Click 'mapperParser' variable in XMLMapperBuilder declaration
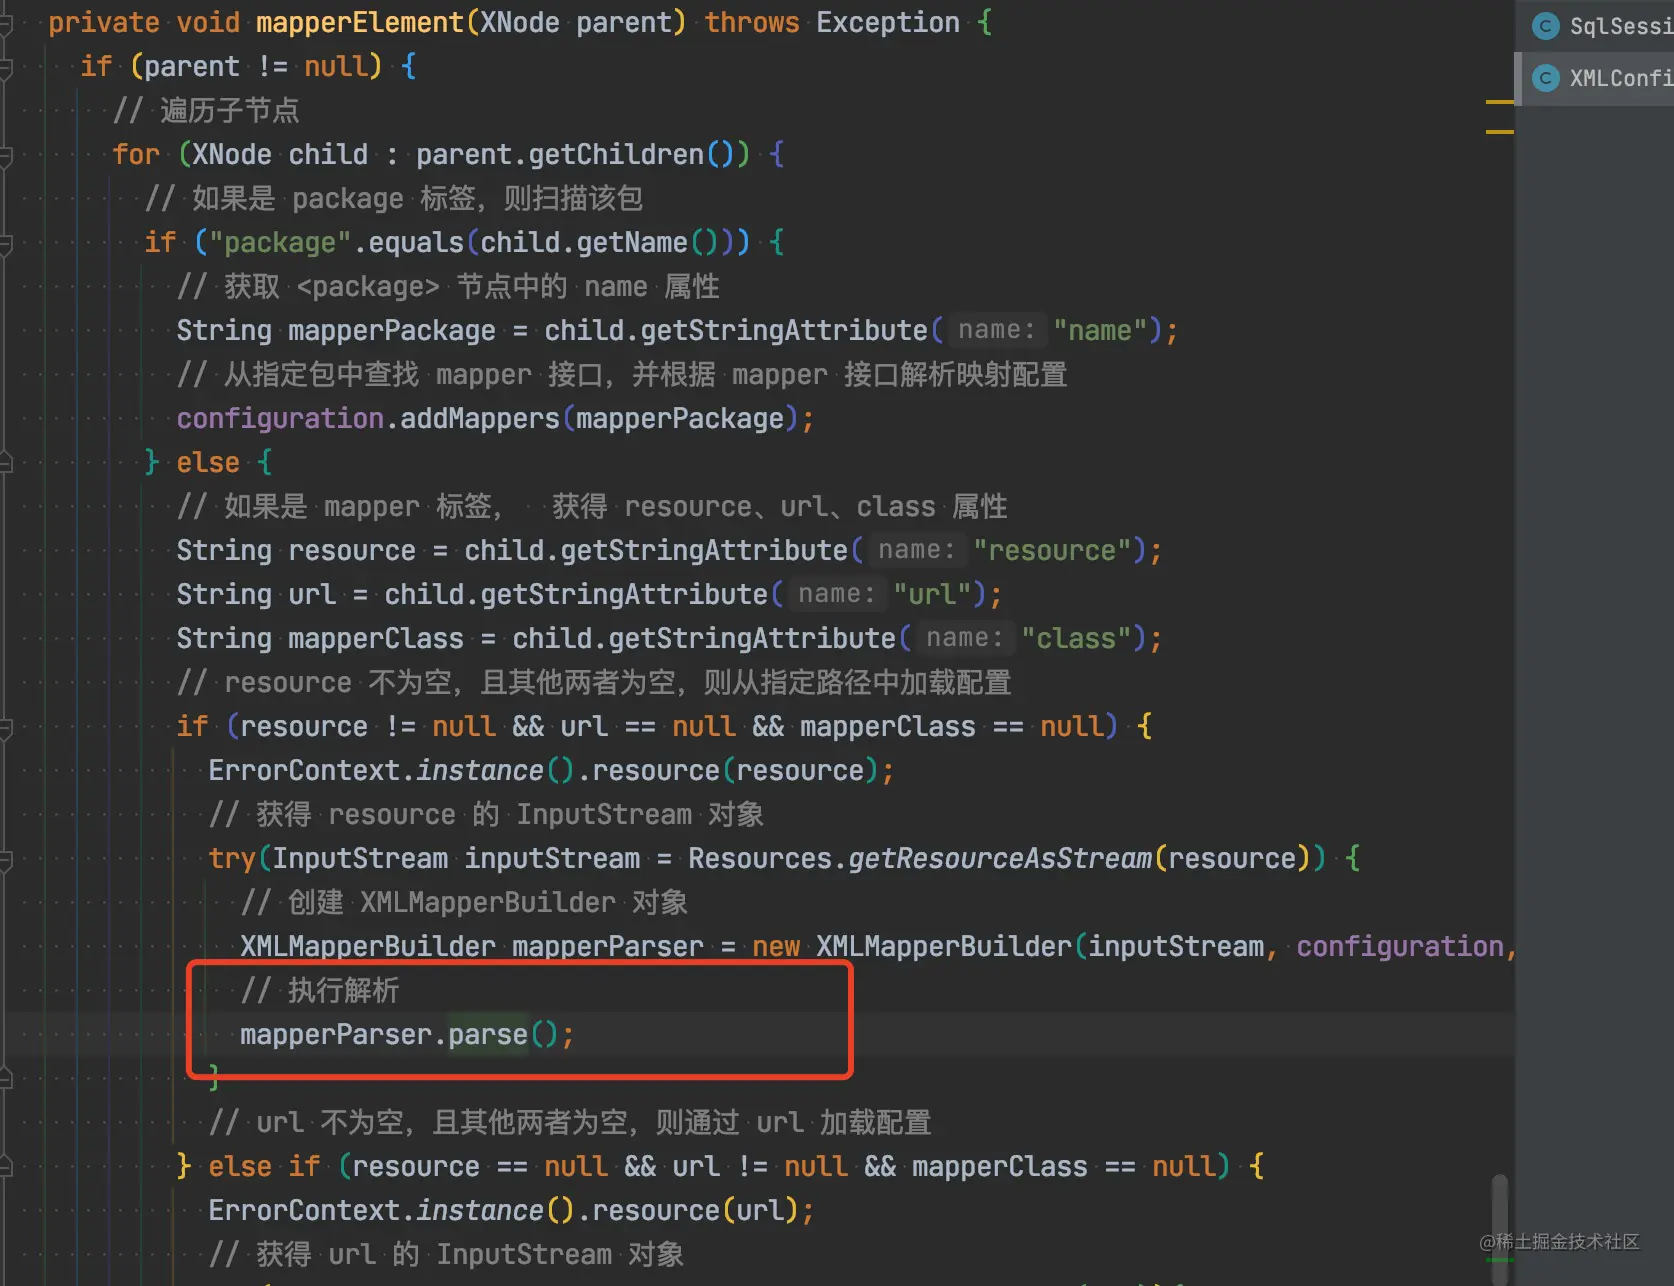 point(608,947)
